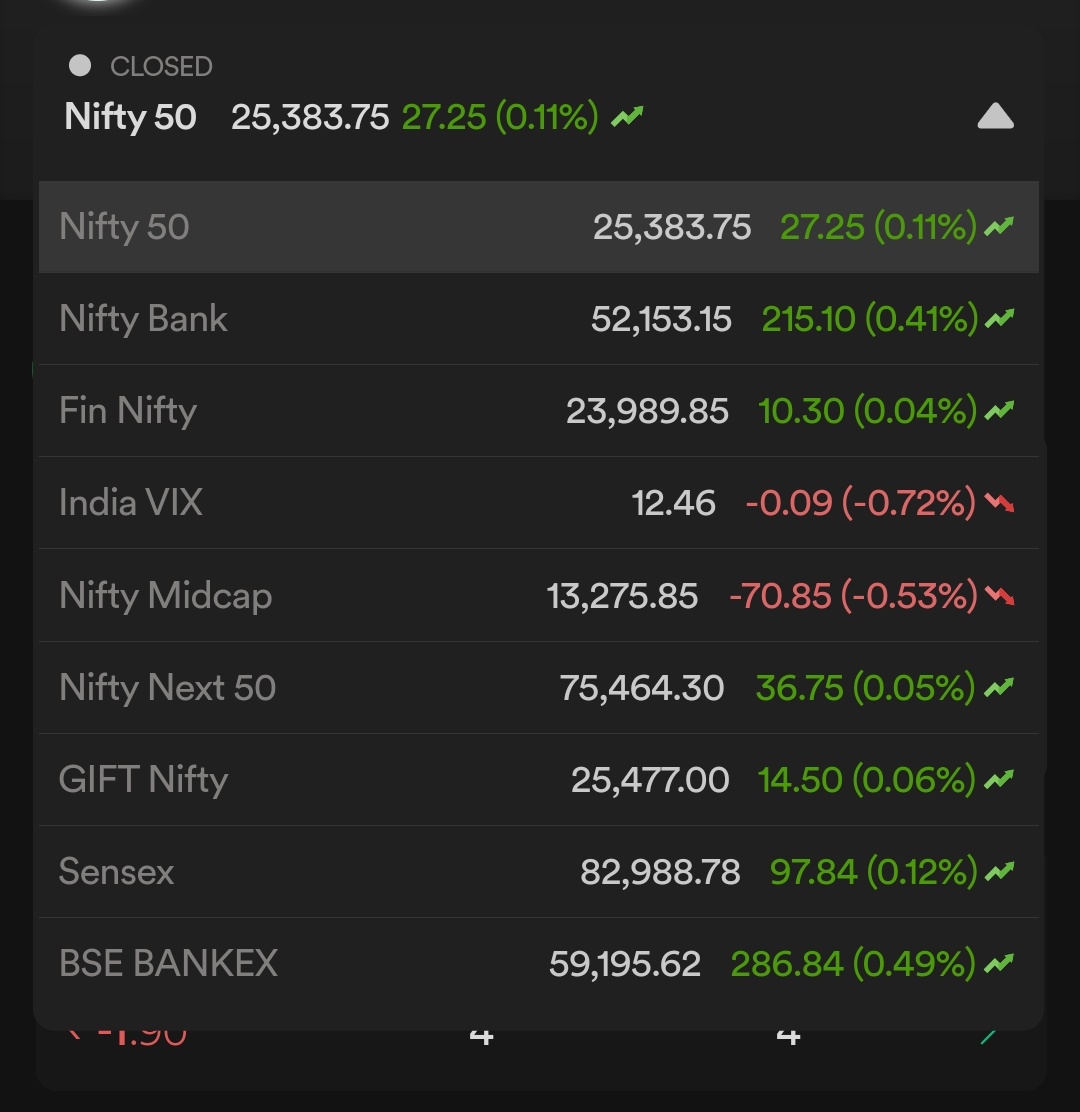Click the Nifty Next 50 uptrend icon

[999, 688]
